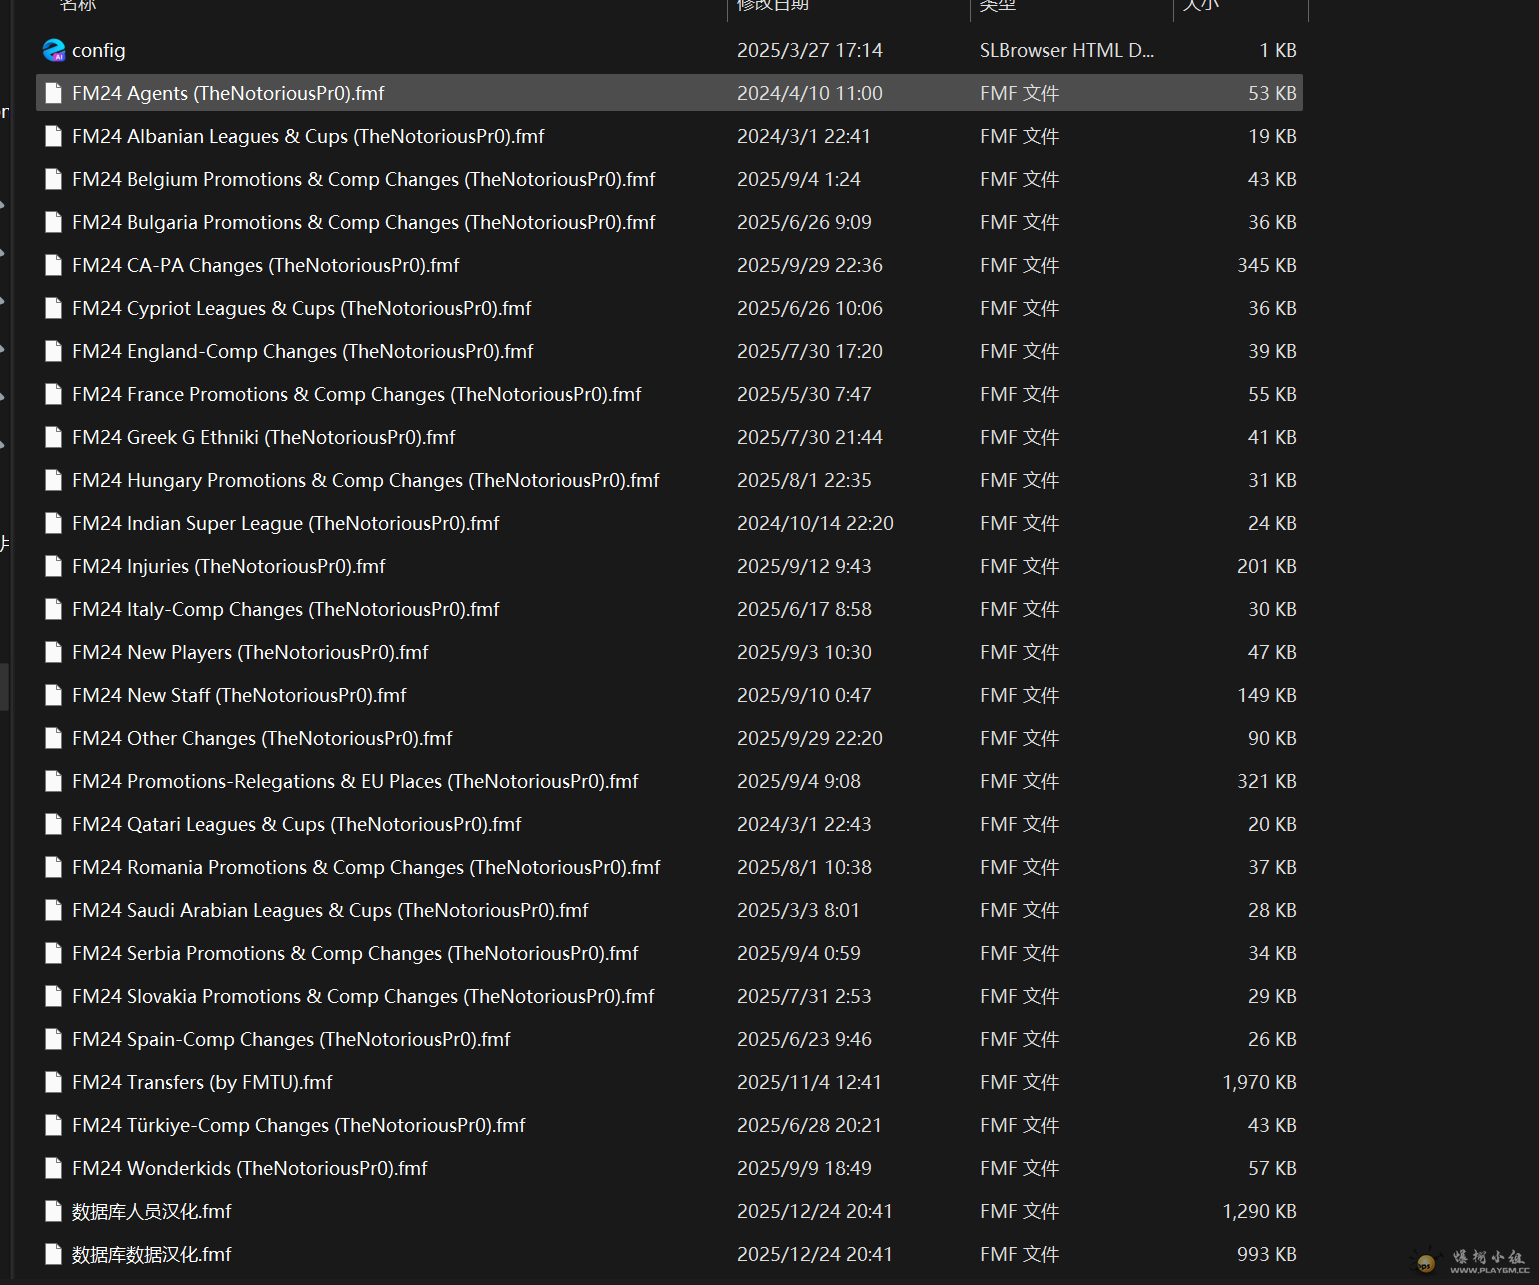Click file icon for 数据库数据汉化.fmf
Image resolution: width=1539 pixels, height=1285 pixels.
pyautogui.click(x=54, y=1254)
